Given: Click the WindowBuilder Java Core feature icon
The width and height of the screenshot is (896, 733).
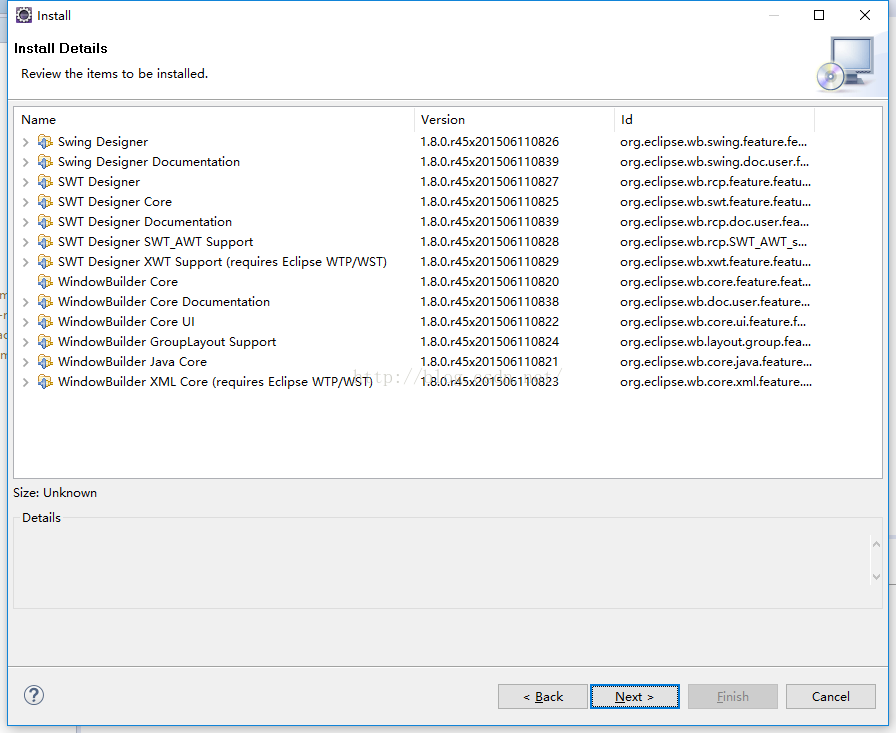Looking at the screenshot, I should coord(45,361).
